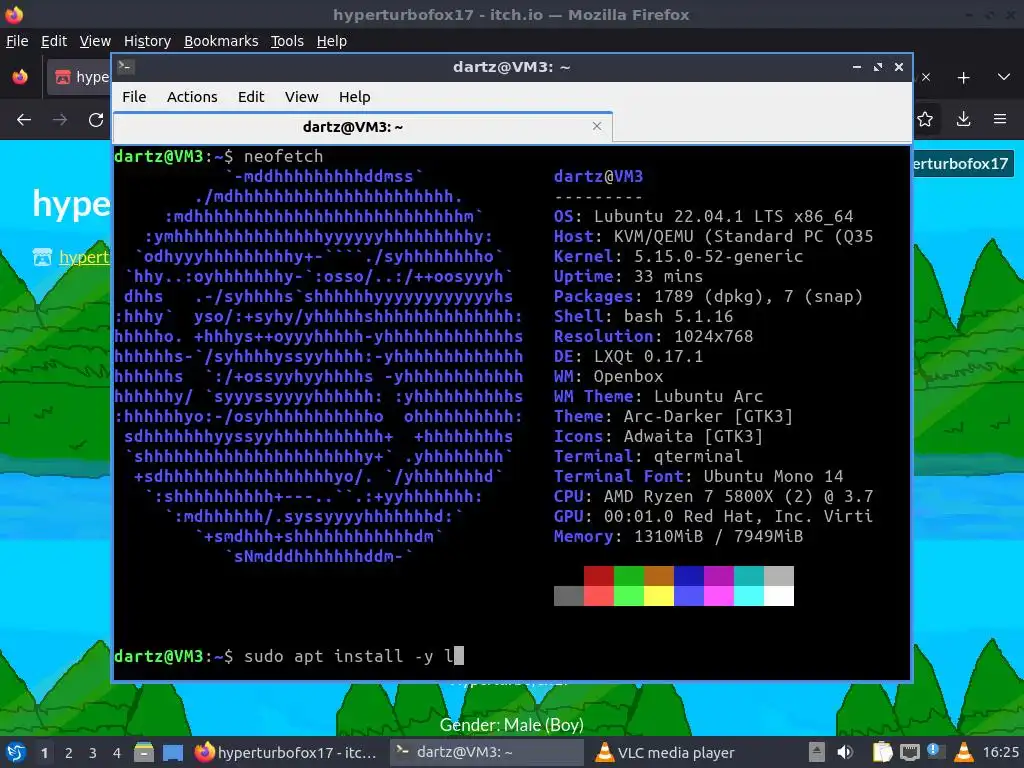Screen dimensions: 1024x768
Task: Click the bright cyan color block
Action: [x=749, y=596]
